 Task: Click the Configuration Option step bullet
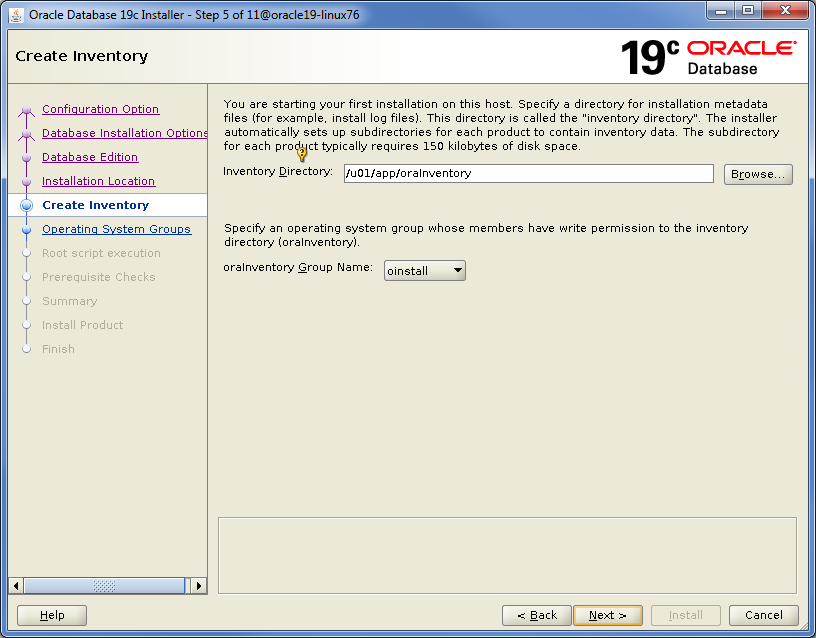click(27, 110)
